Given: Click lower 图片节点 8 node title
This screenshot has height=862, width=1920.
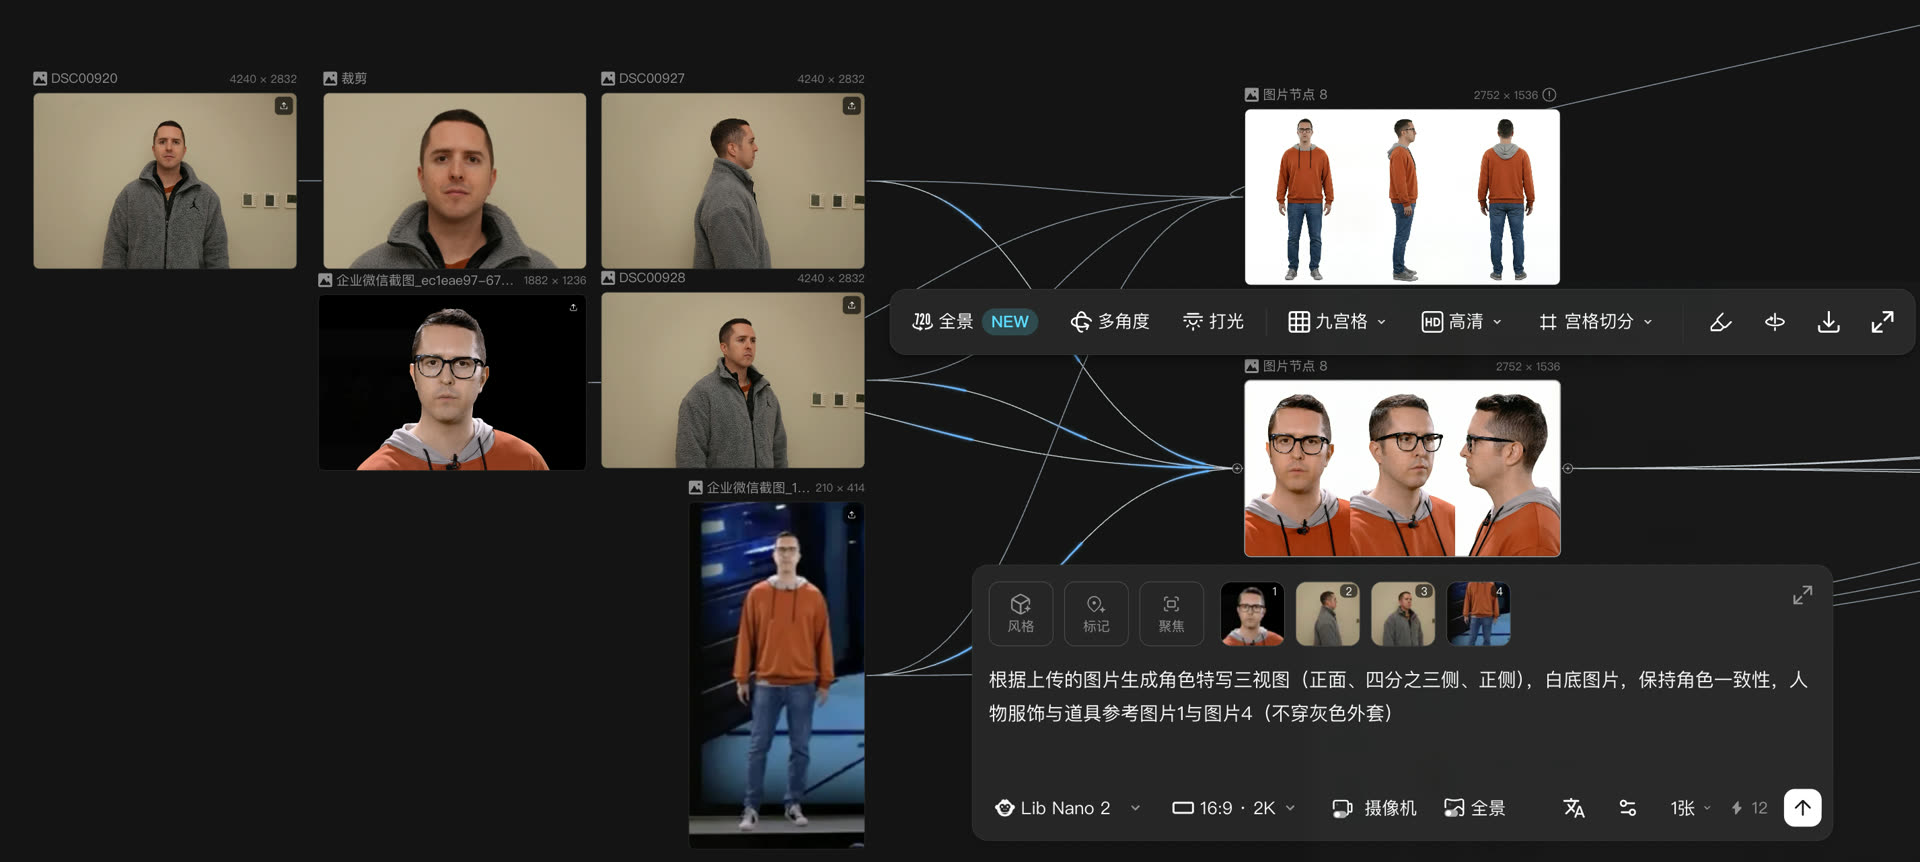Looking at the screenshot, I should 1295,366.
